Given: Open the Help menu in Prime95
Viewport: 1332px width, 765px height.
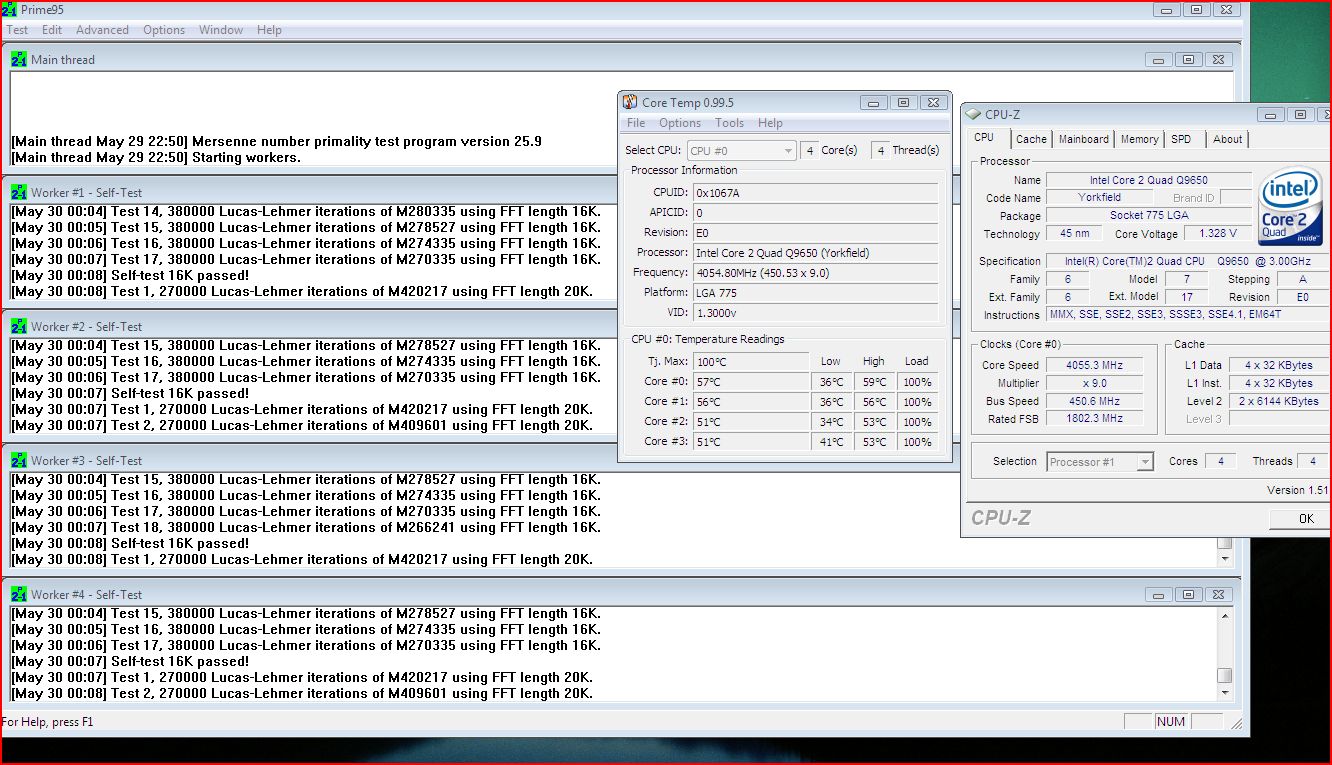Looking at the screenshot, I should (x=269, y=30).
